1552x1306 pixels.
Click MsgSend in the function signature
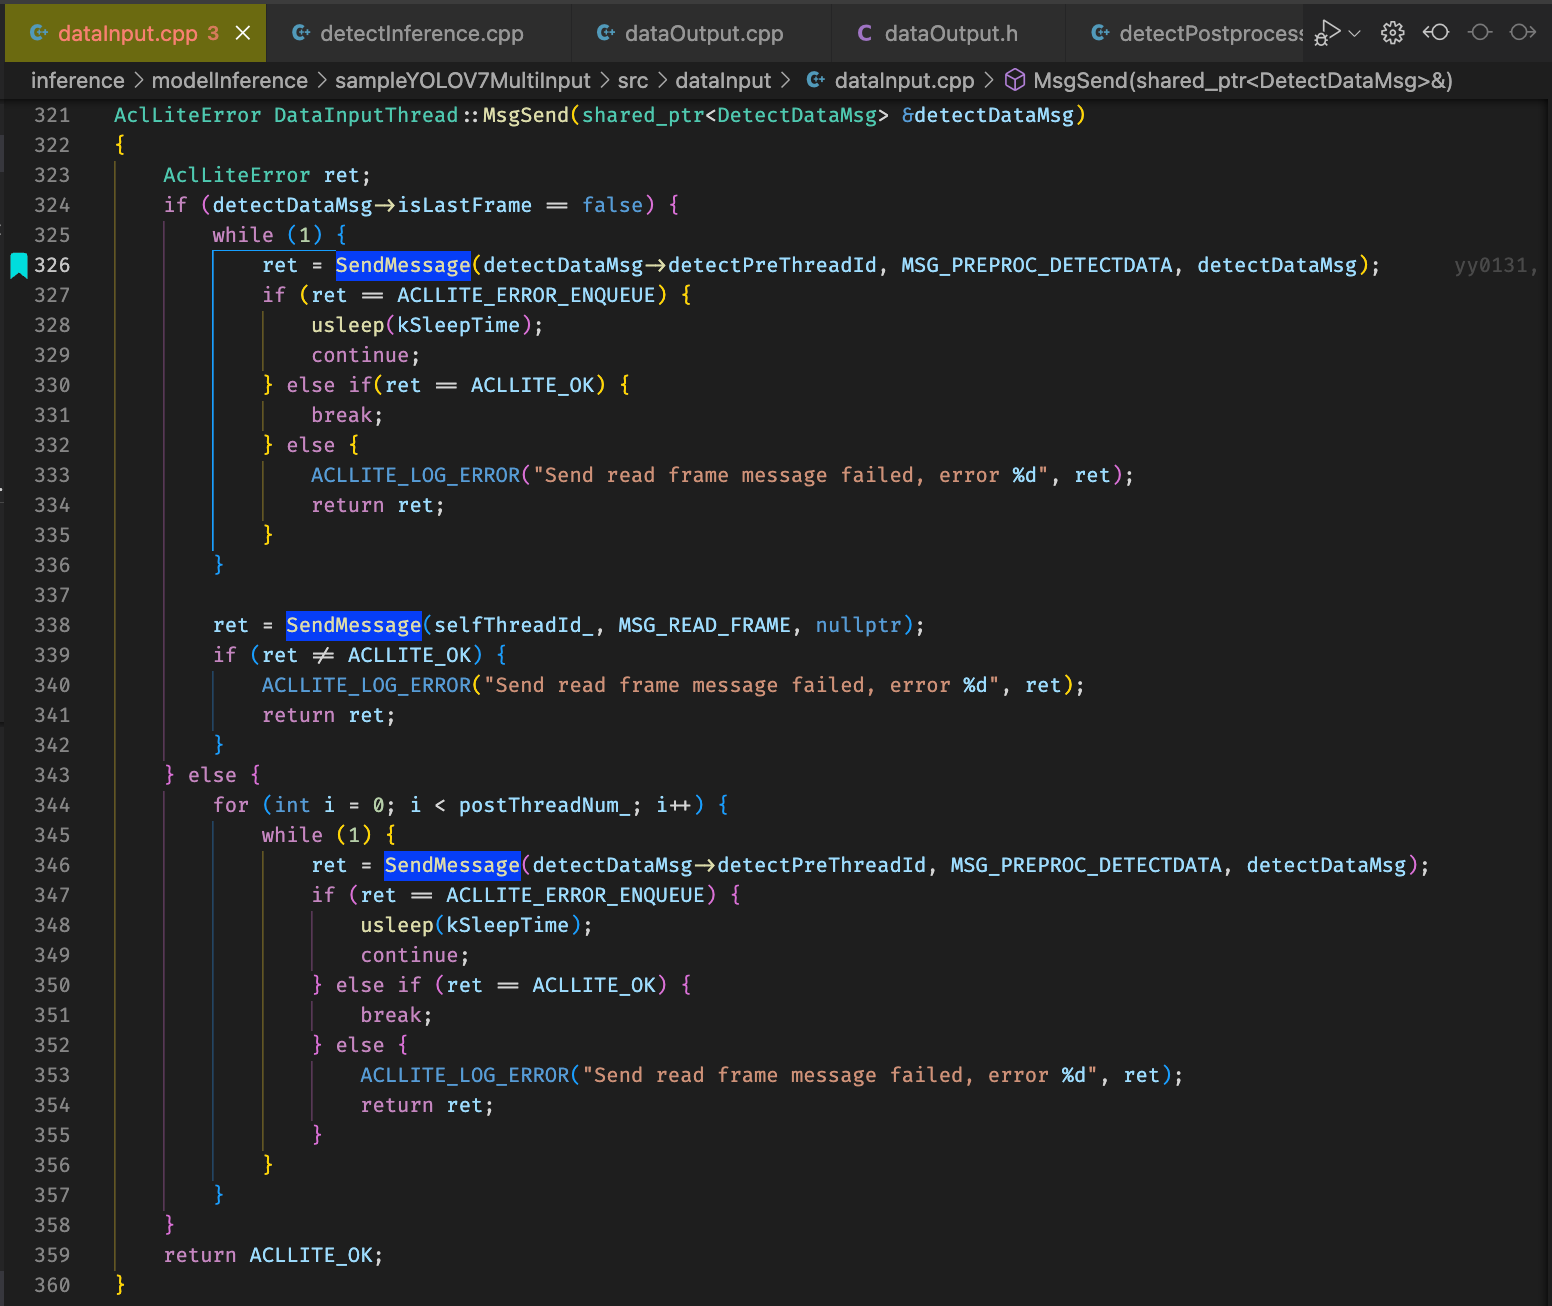point(526,115)
